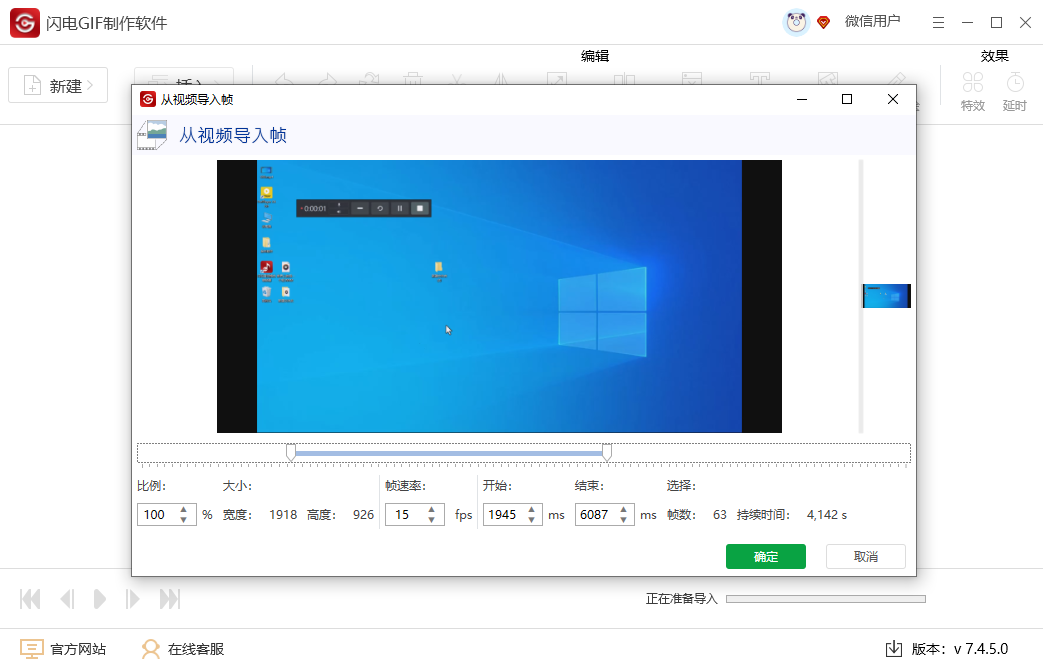Jump to last frame playback icon
This screenshot has width=1043, height=666.
[x=170, y=599]
